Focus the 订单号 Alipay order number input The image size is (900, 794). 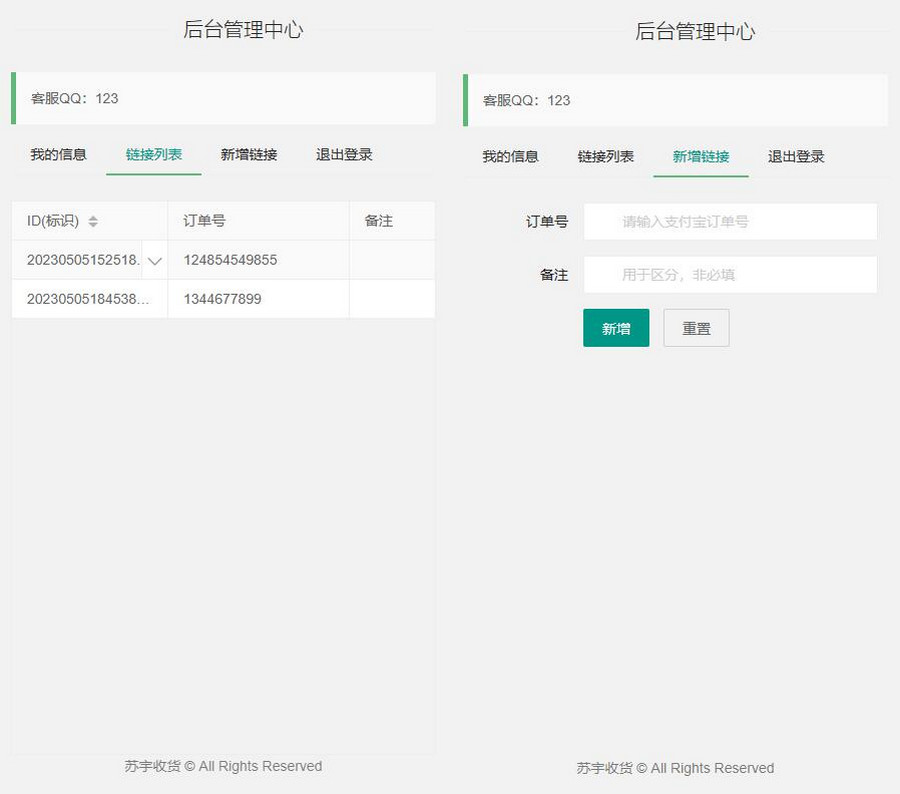pyautogui.click(x=730, y=222)
